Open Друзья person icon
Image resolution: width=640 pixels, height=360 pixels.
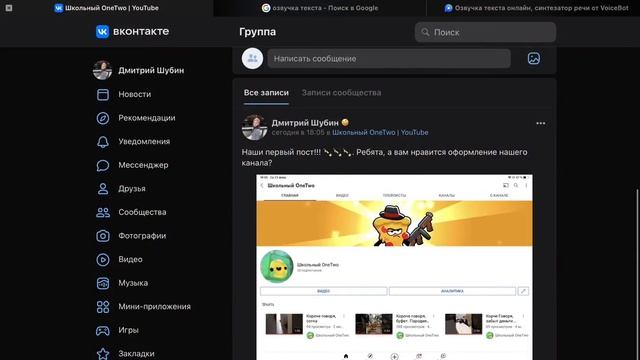(x=103, y=189)
